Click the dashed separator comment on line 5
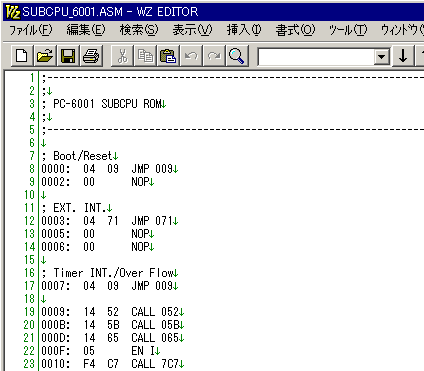This screenshot has width=424, height=371. [233, 130]
